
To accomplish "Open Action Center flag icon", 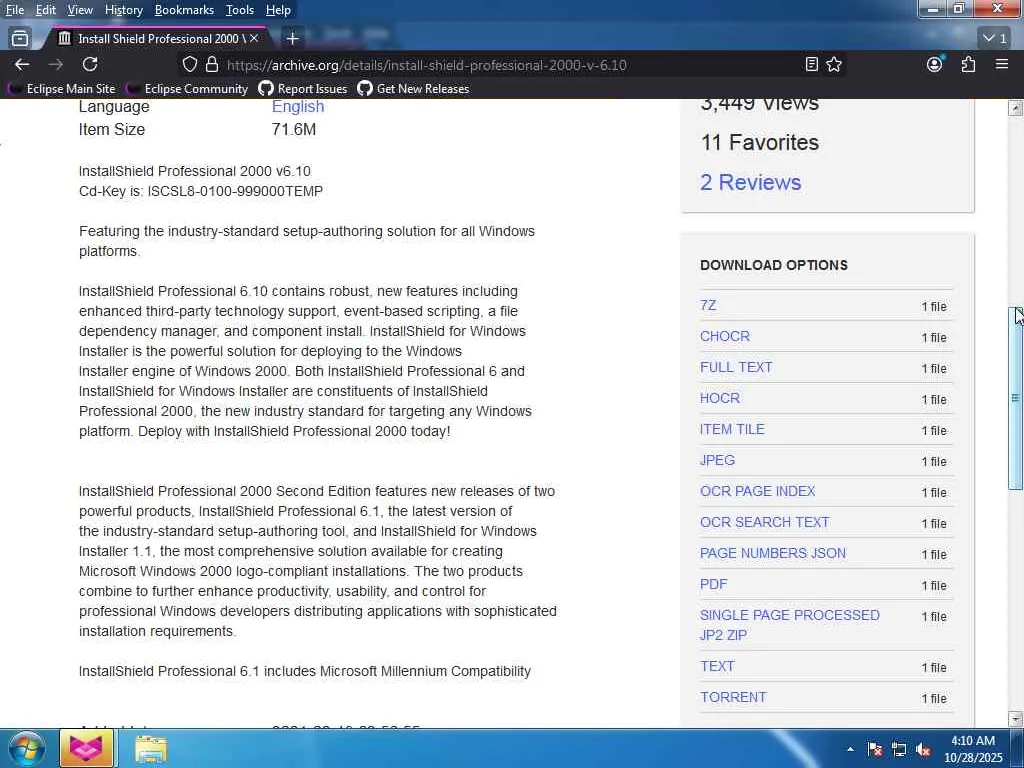I will 875,750.
